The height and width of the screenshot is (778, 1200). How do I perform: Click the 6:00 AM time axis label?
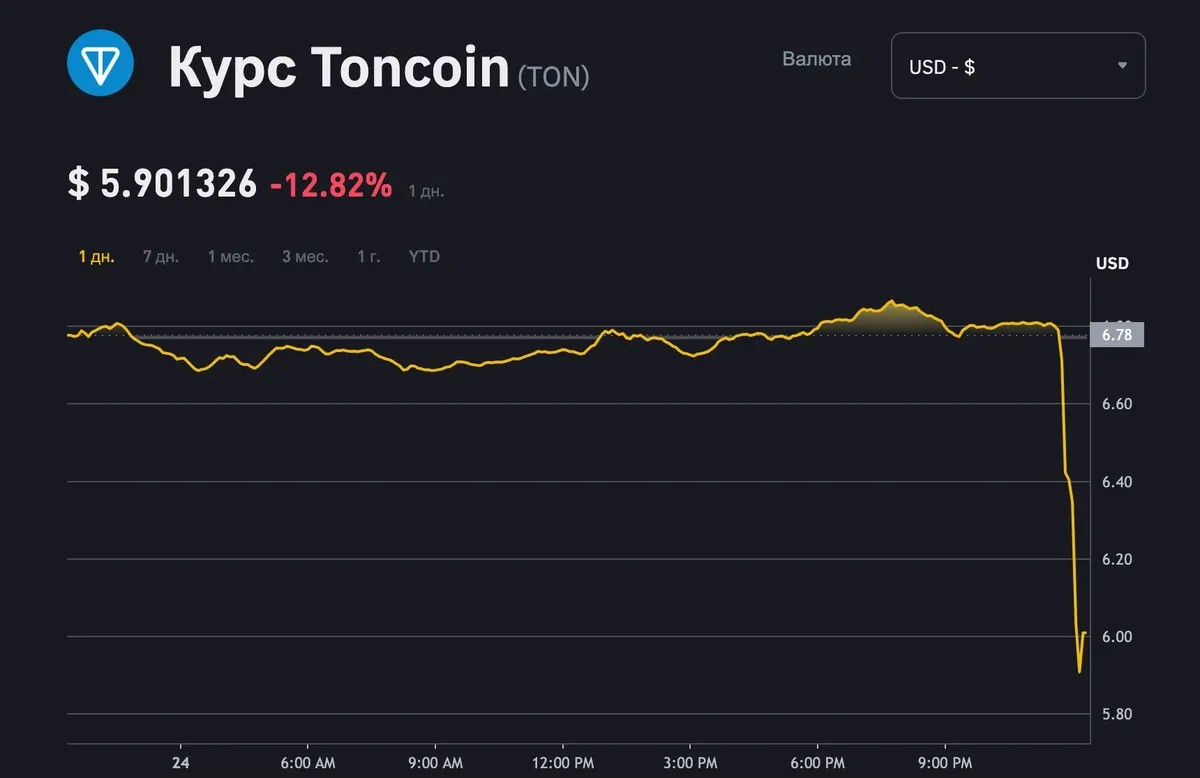(306, 763)
